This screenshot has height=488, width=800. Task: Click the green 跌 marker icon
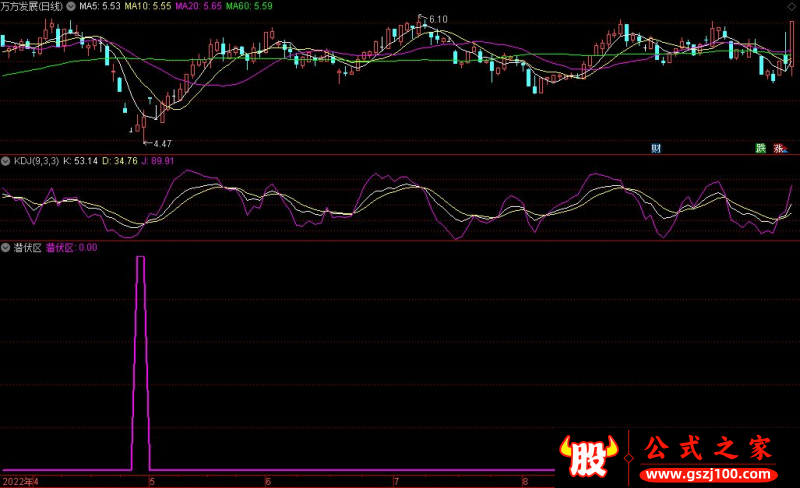tap(761, 149)
